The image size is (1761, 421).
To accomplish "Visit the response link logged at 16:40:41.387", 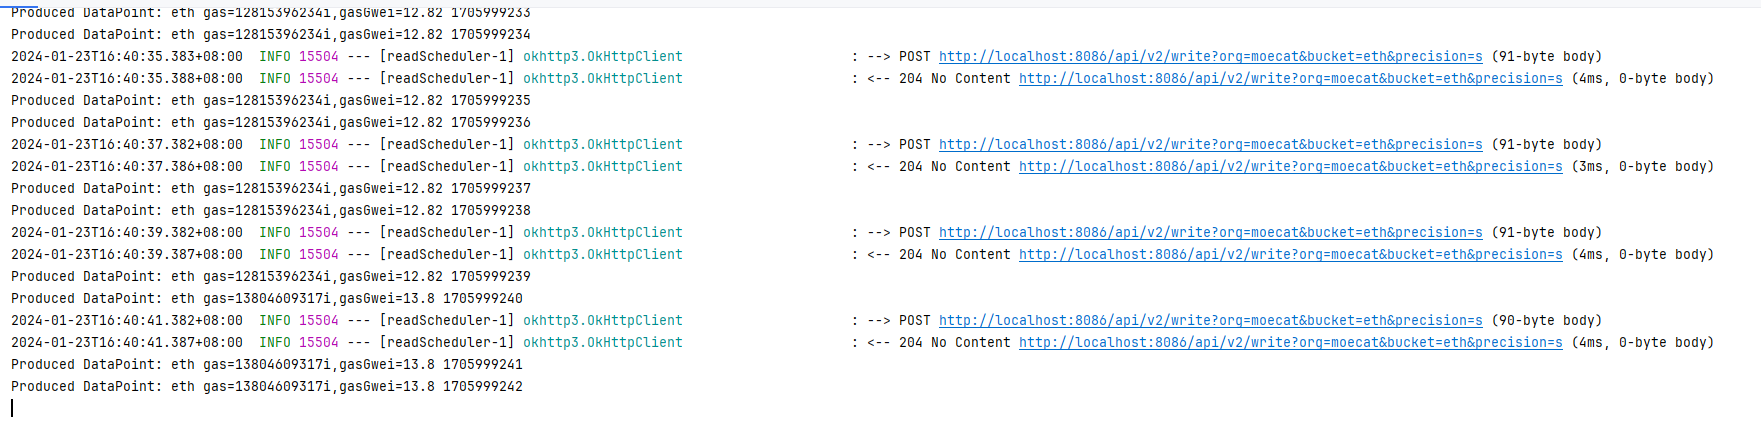I will [1290, 343].
